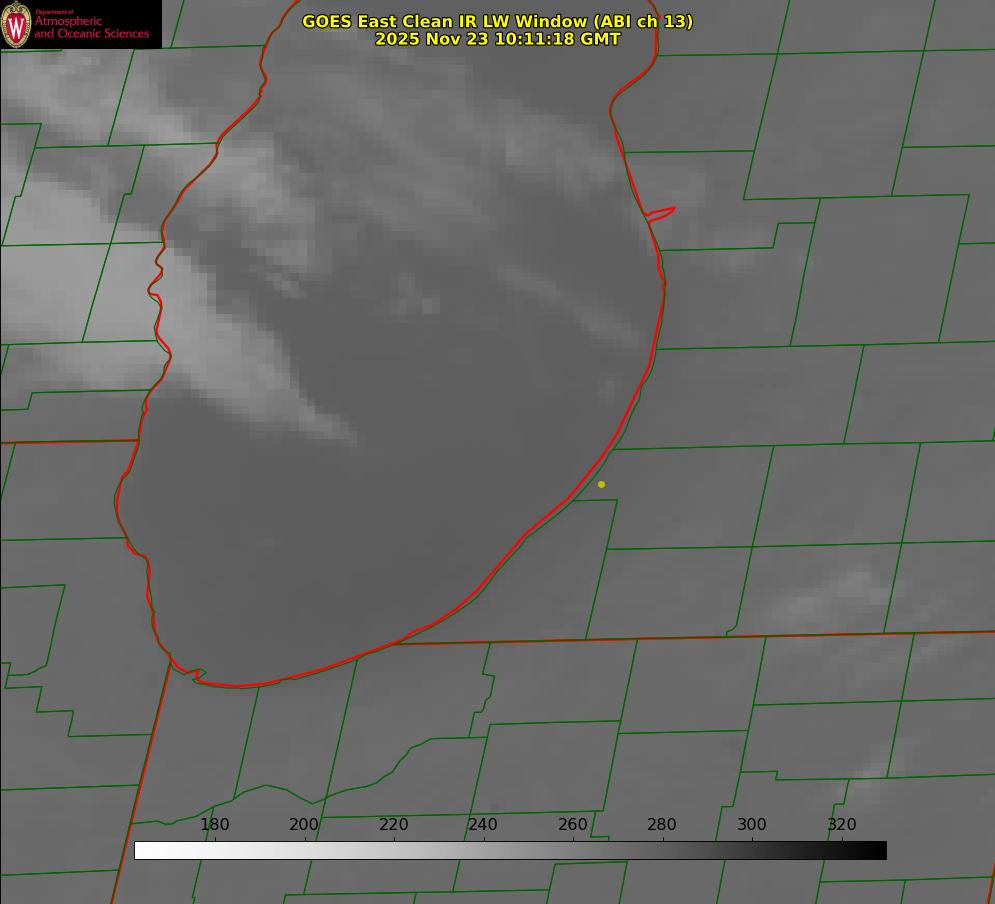995x904 pixels.
Task: Click the 180 colorbar tick label
Action: 215,825
